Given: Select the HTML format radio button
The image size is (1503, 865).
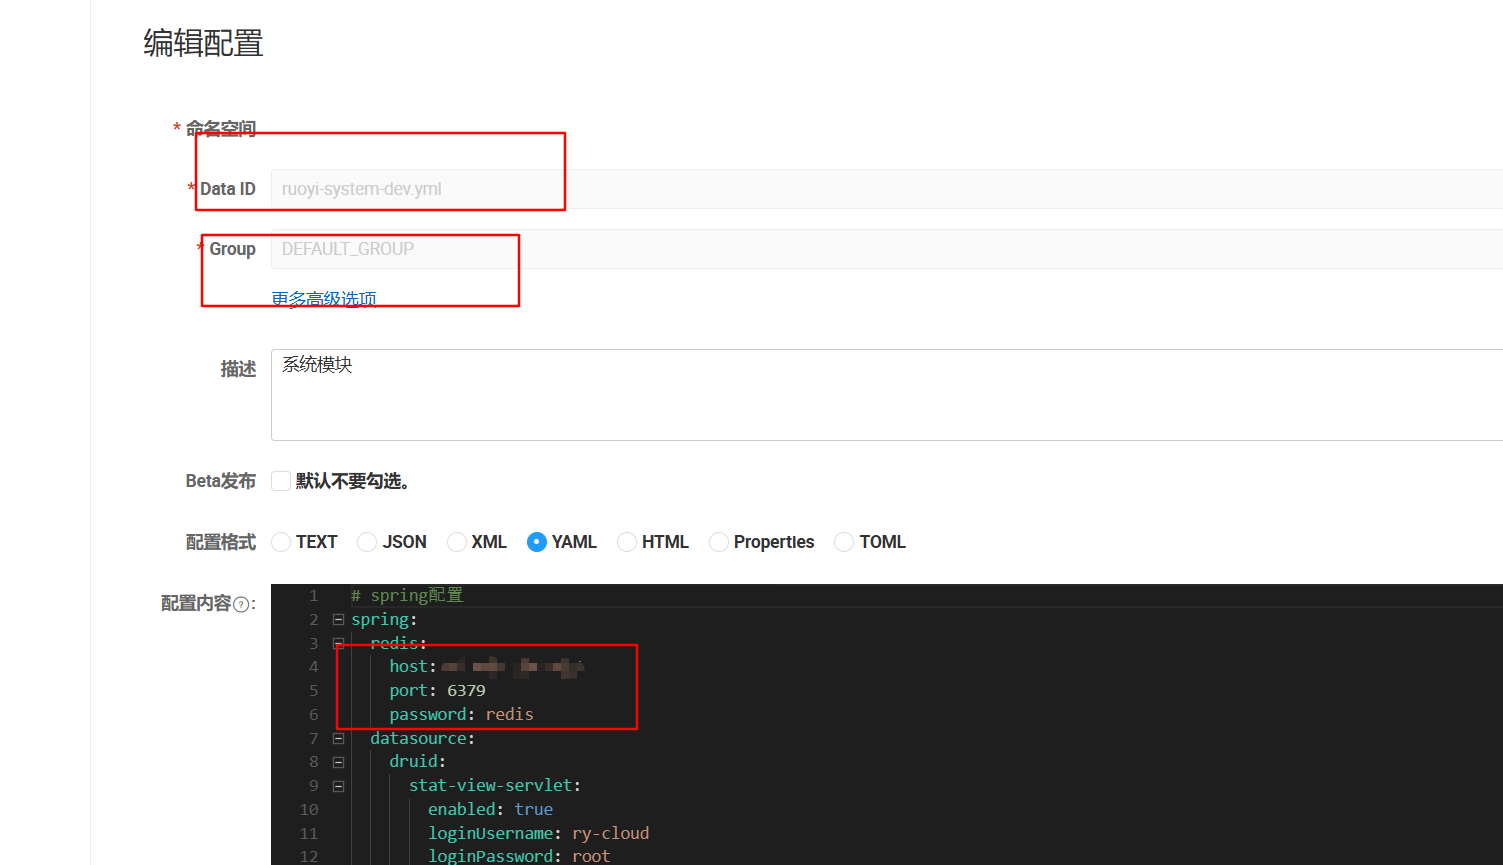Looking at the screenshot, I should [x=627, y=542].
